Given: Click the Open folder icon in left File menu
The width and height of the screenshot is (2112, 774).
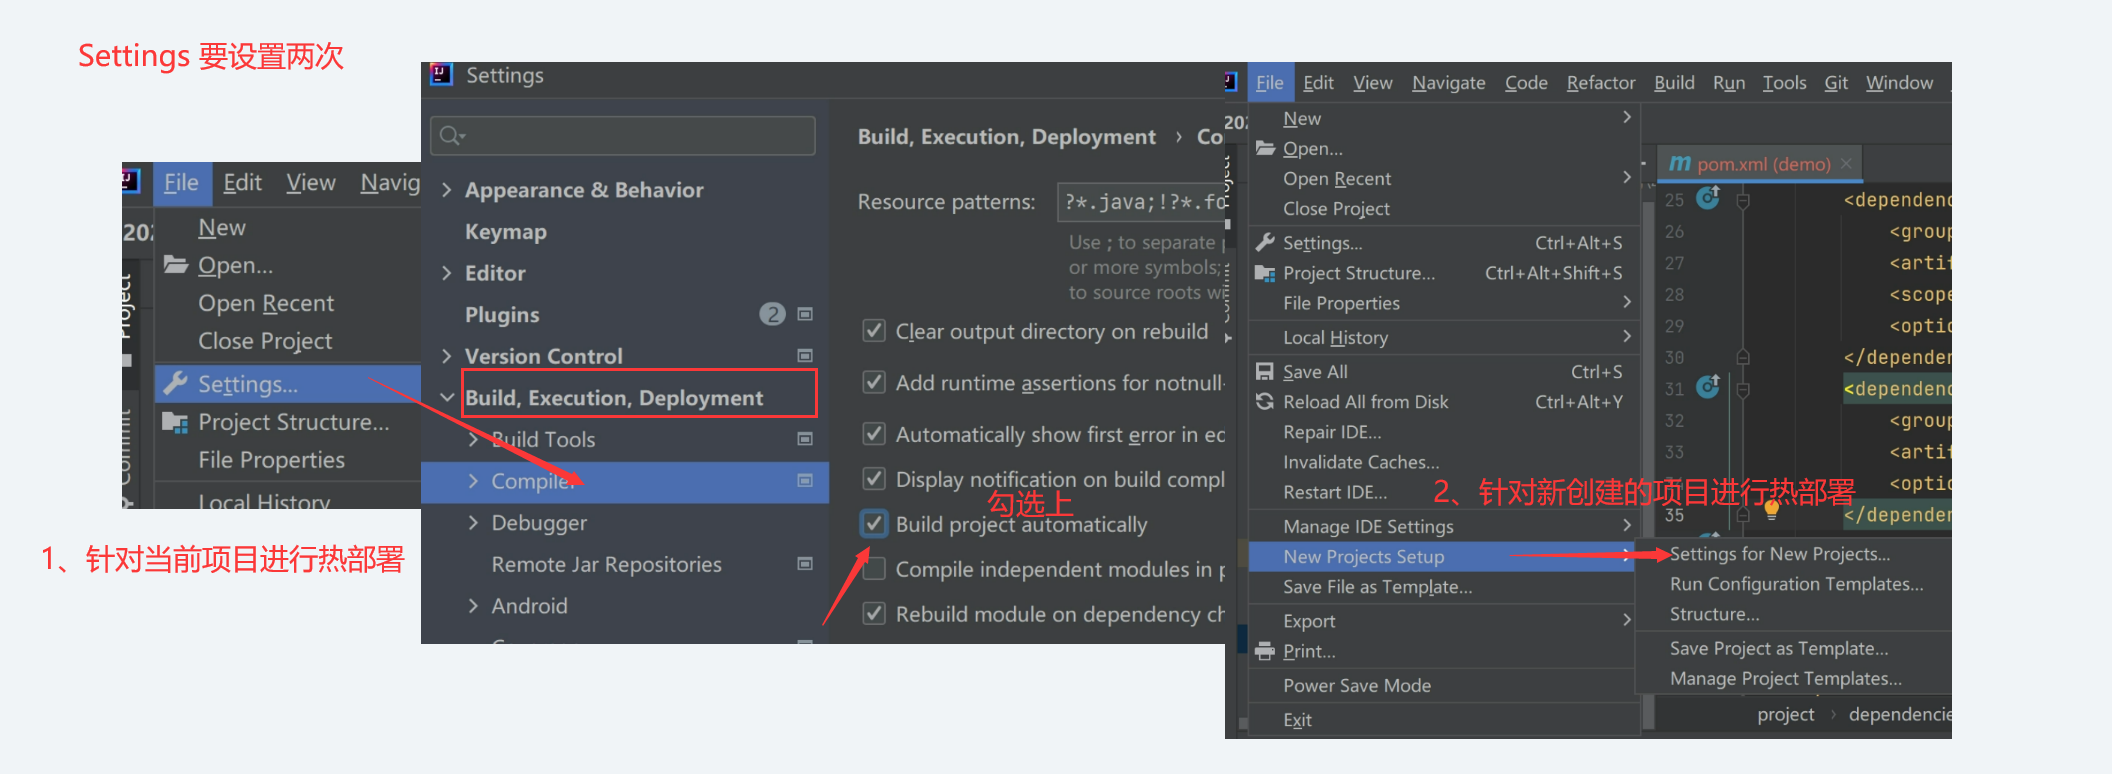Looking at the screenshot, I should click(176, 265).
